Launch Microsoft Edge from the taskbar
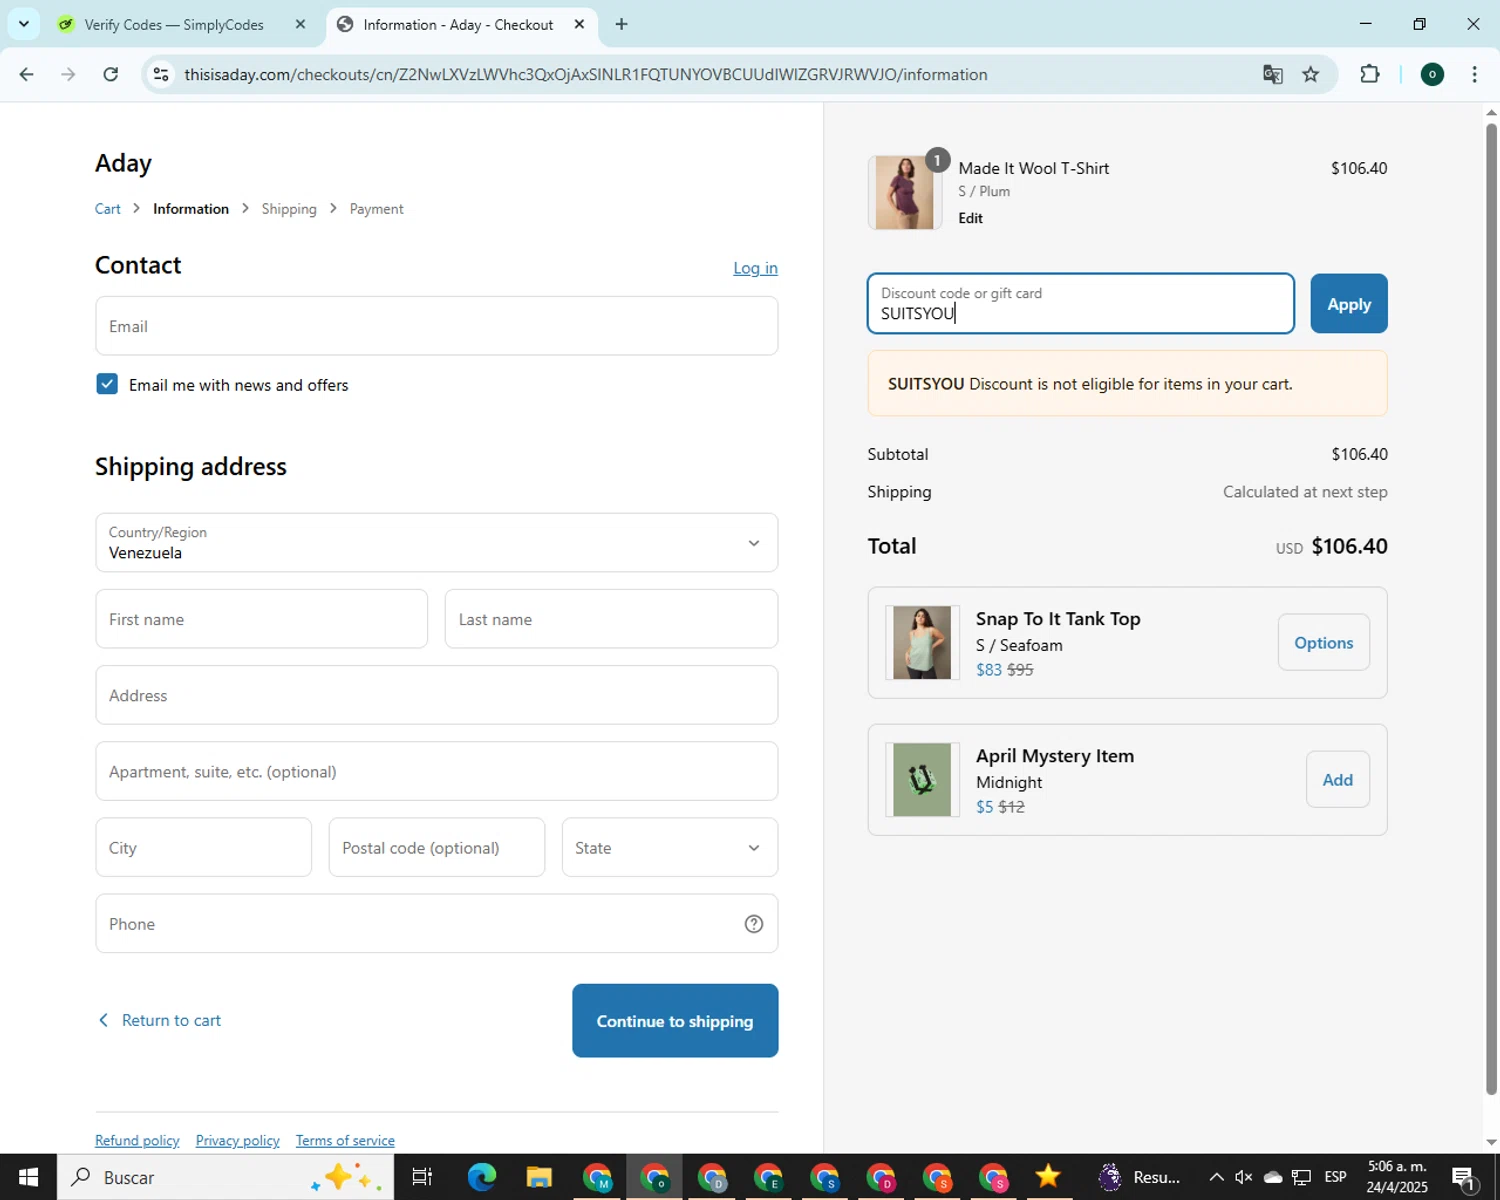 pyautogui.click(x=481, y=1177)
